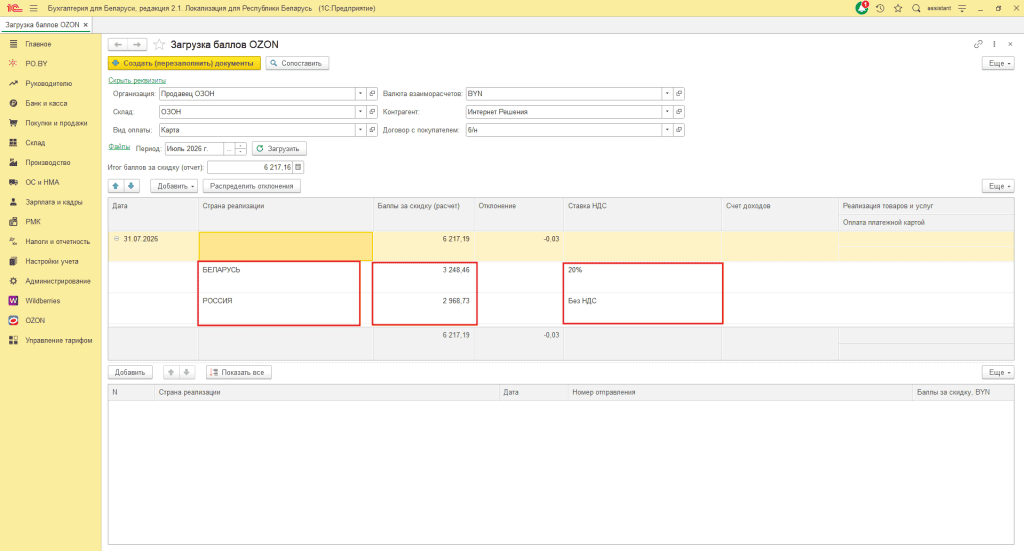This screenshot has width=1024, height=551.
Task: Increase the Период with the stepper arrows
Action: tap(240, 146)
